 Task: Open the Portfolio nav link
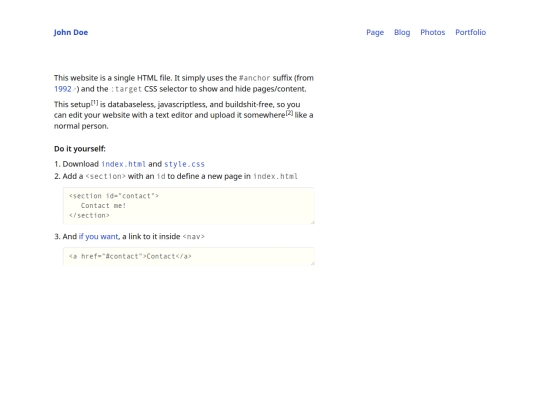(x=470, y=32)
